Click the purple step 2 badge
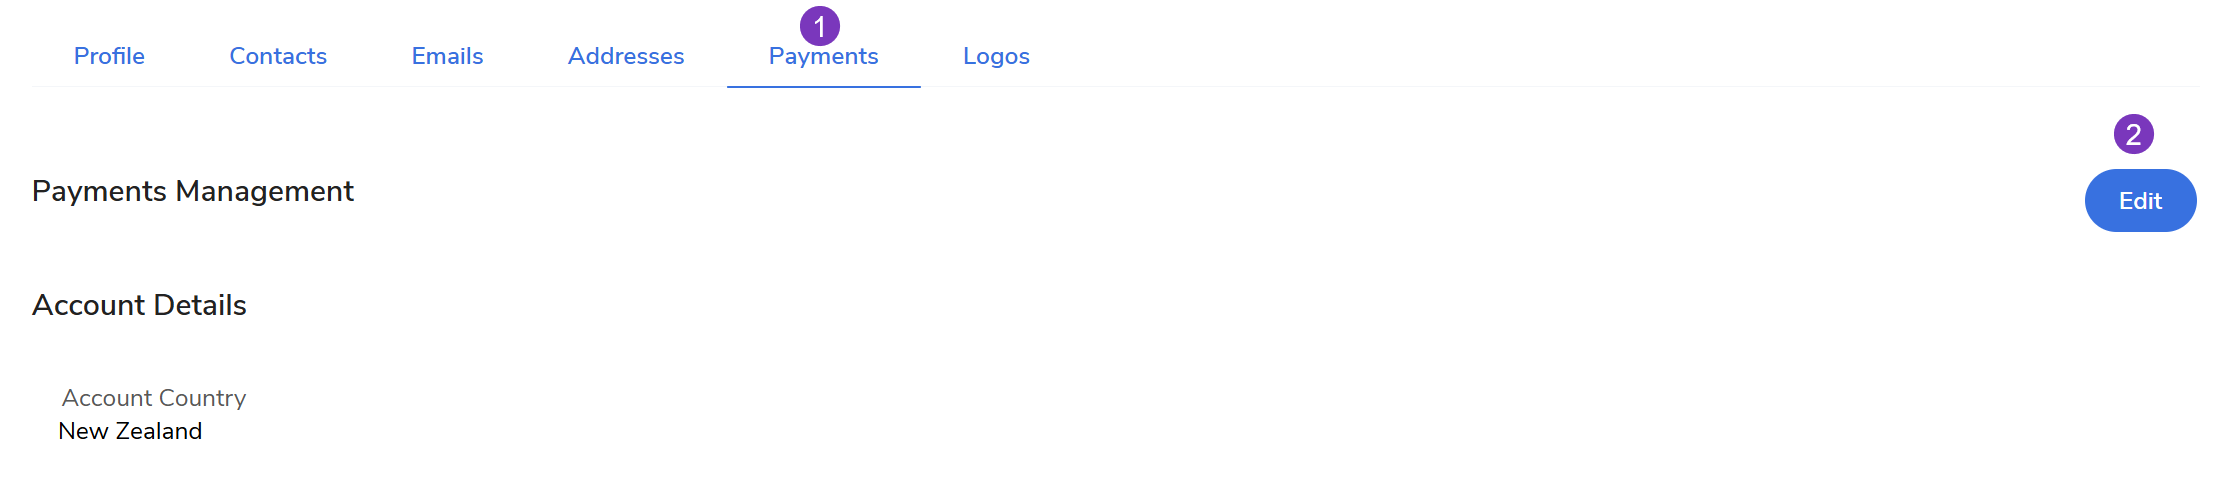The height and width of the screenshot is (480, 2229). point(2133,134)
